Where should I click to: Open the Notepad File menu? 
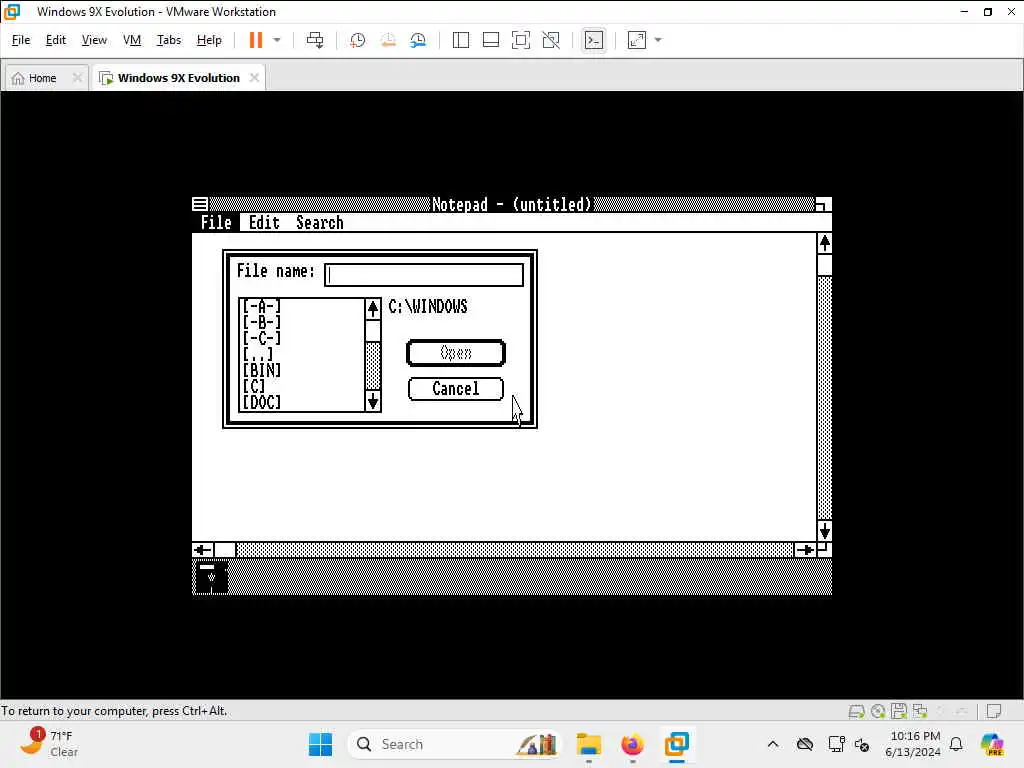(x=216, y=223)
